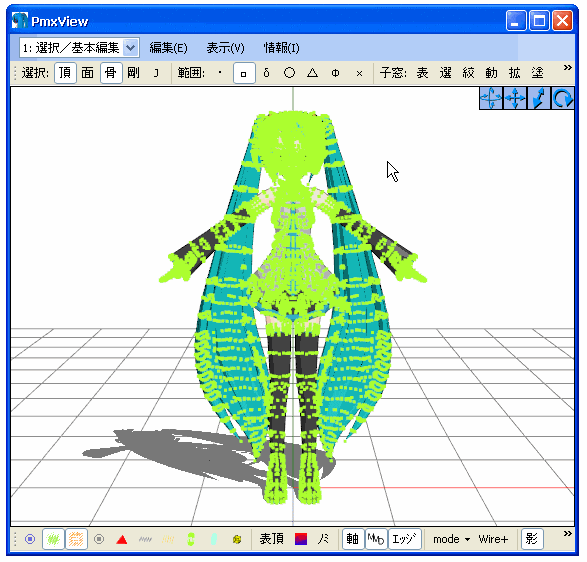Click the yellow hatched lines icon
Image resolution: width=587 pixels, height=562 pixels.
168,540
